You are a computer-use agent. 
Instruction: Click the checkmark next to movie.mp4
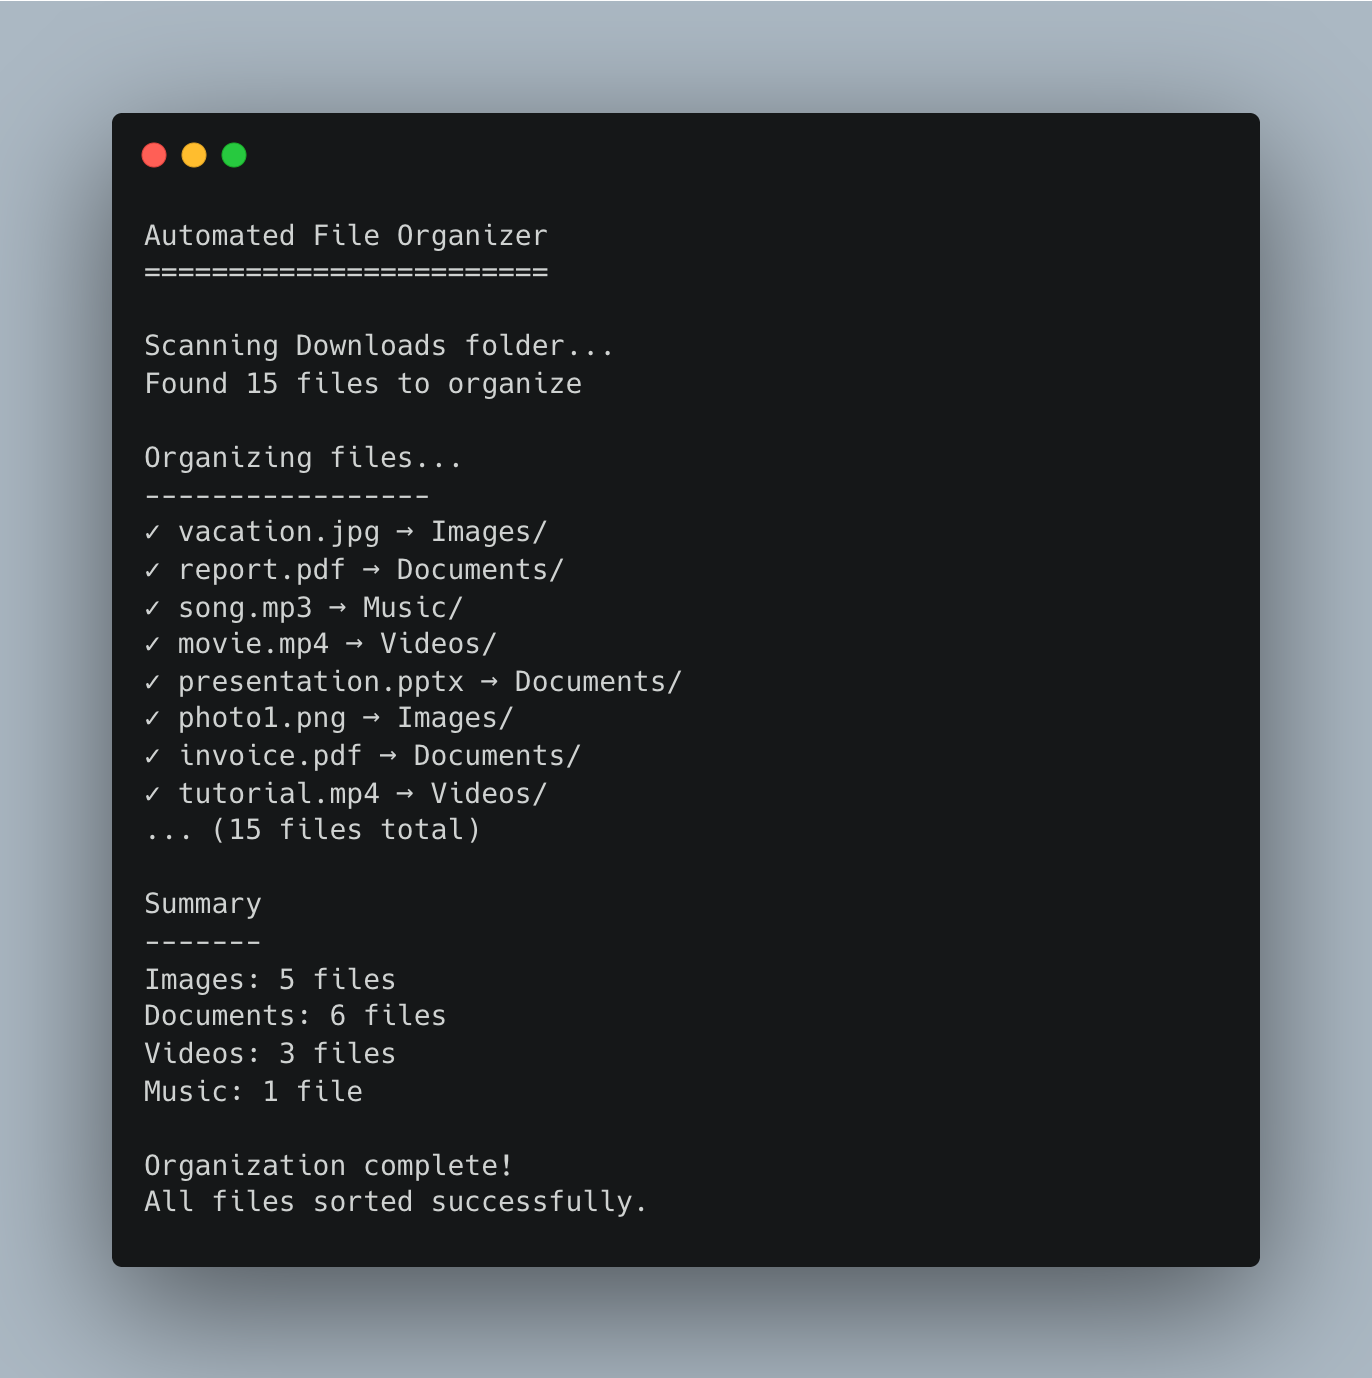tap(152, 645)
